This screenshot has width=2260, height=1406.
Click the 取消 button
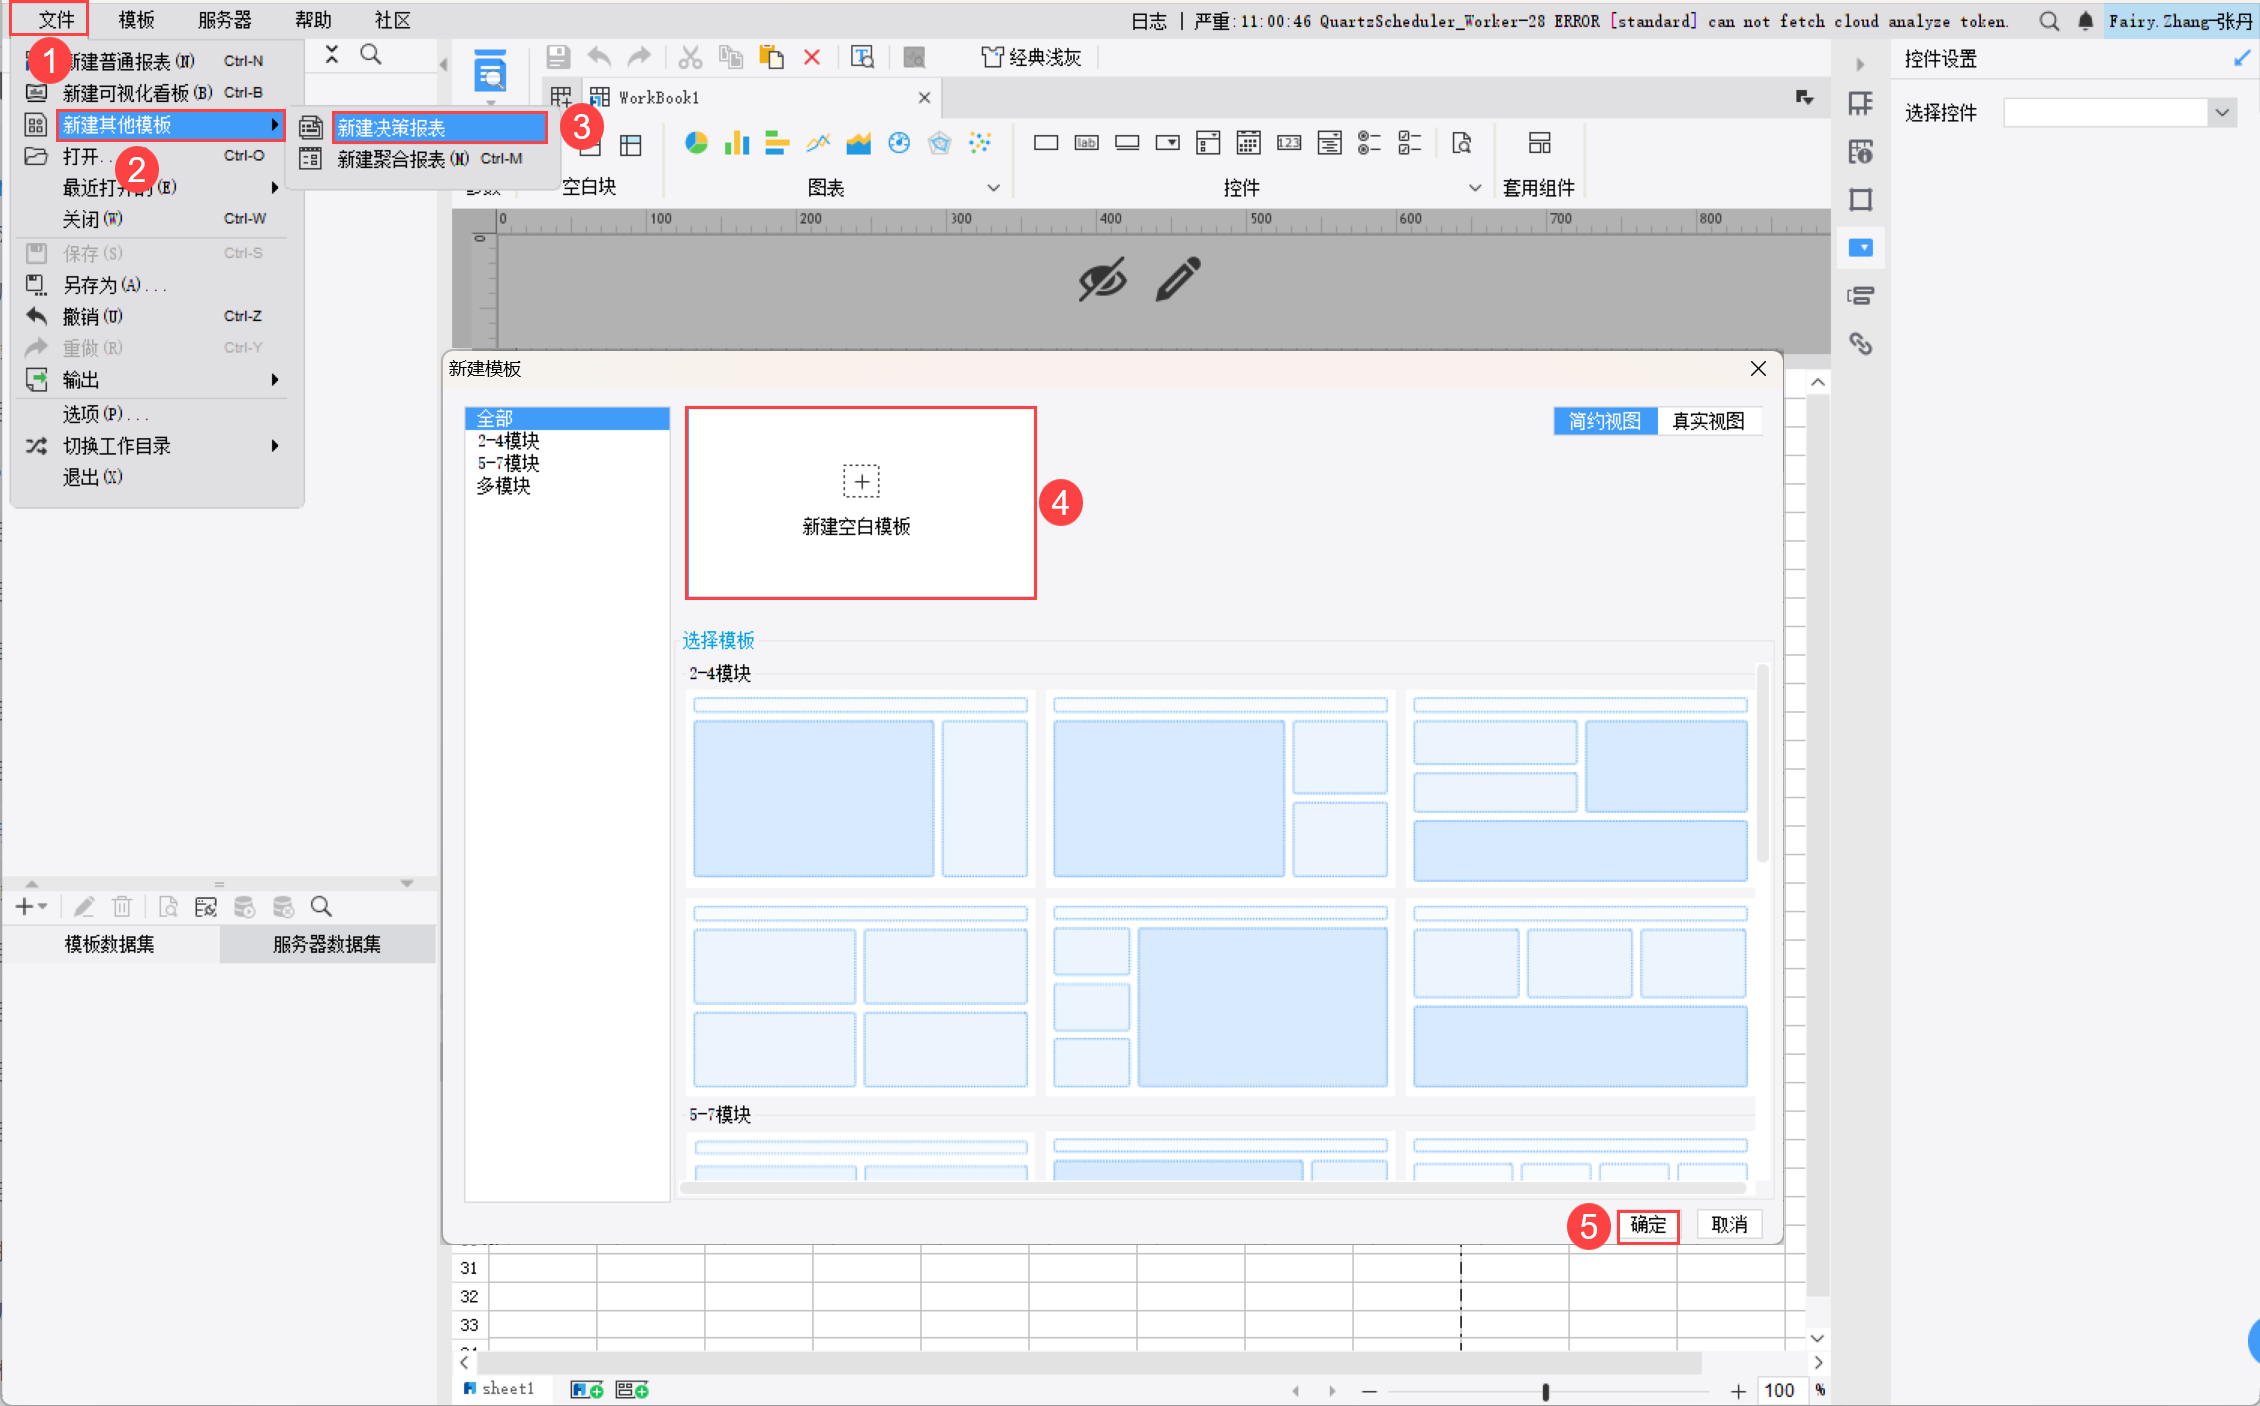(x=1729, y=1225)
